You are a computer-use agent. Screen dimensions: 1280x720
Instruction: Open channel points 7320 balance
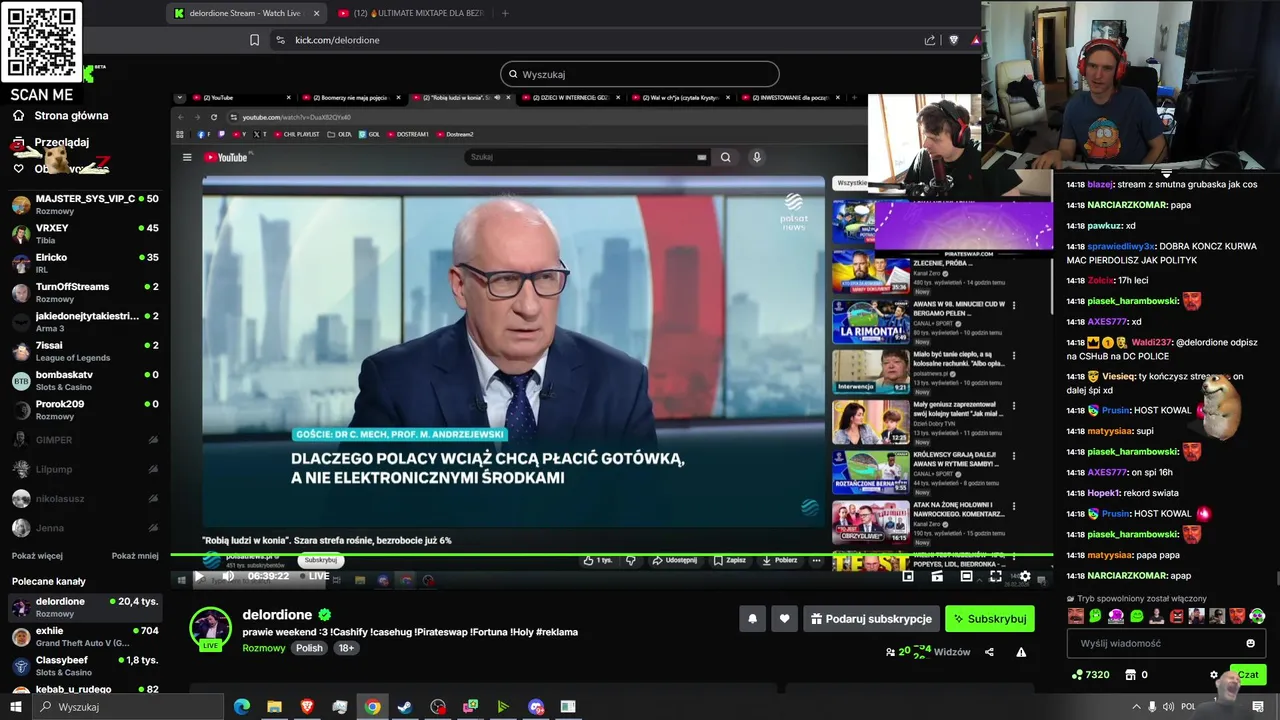[1090, 675]
